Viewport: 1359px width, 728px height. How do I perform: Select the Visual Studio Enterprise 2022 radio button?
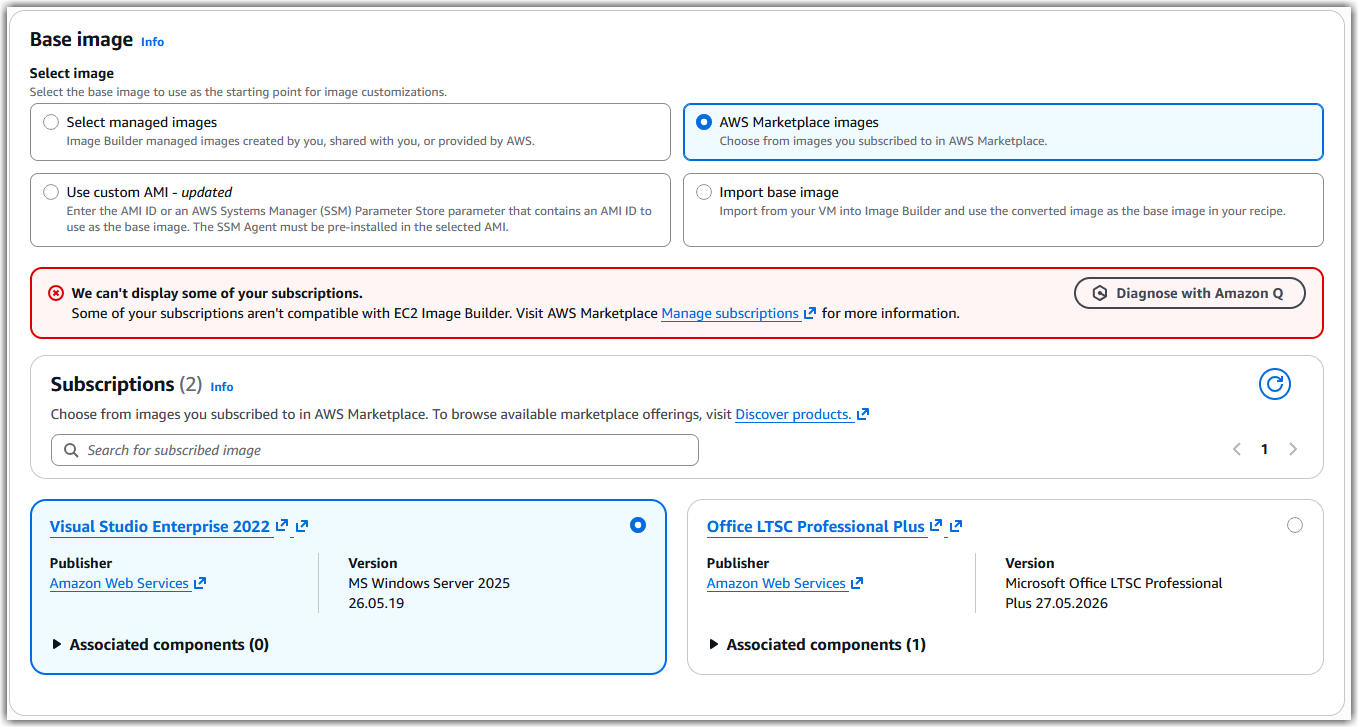click(x=638, y=525)
